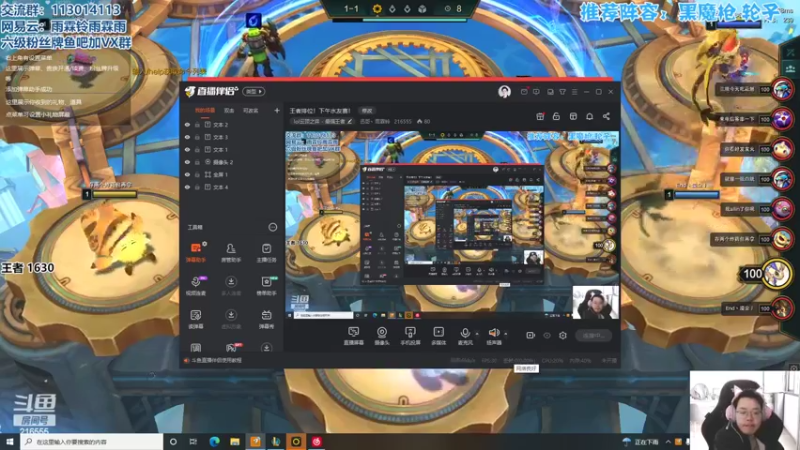Open the download tool in third row

pos(231,319)
